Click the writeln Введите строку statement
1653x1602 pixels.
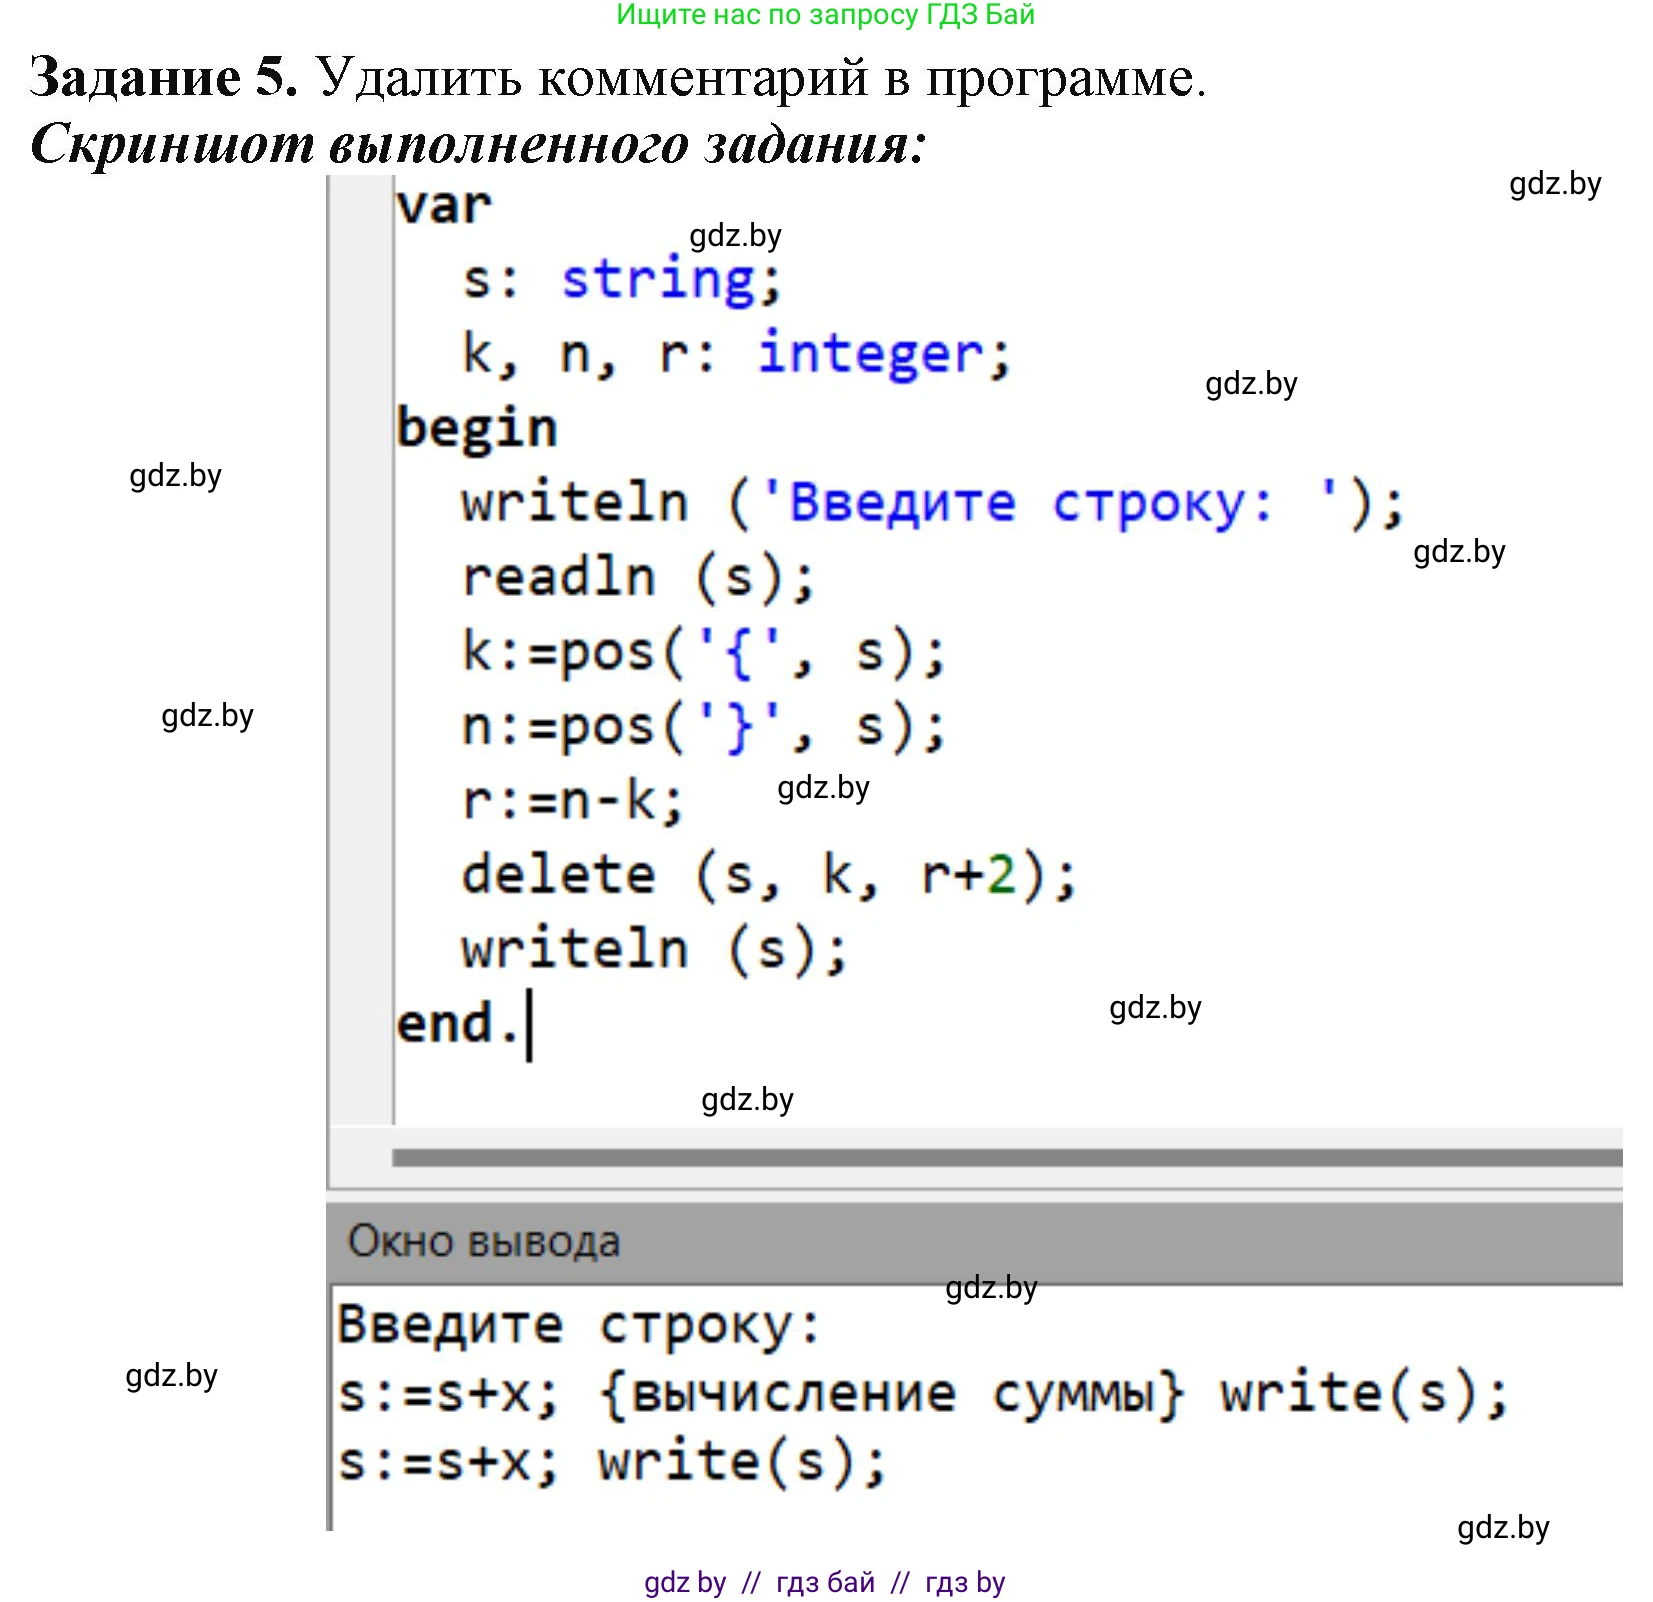pos(930,502)
